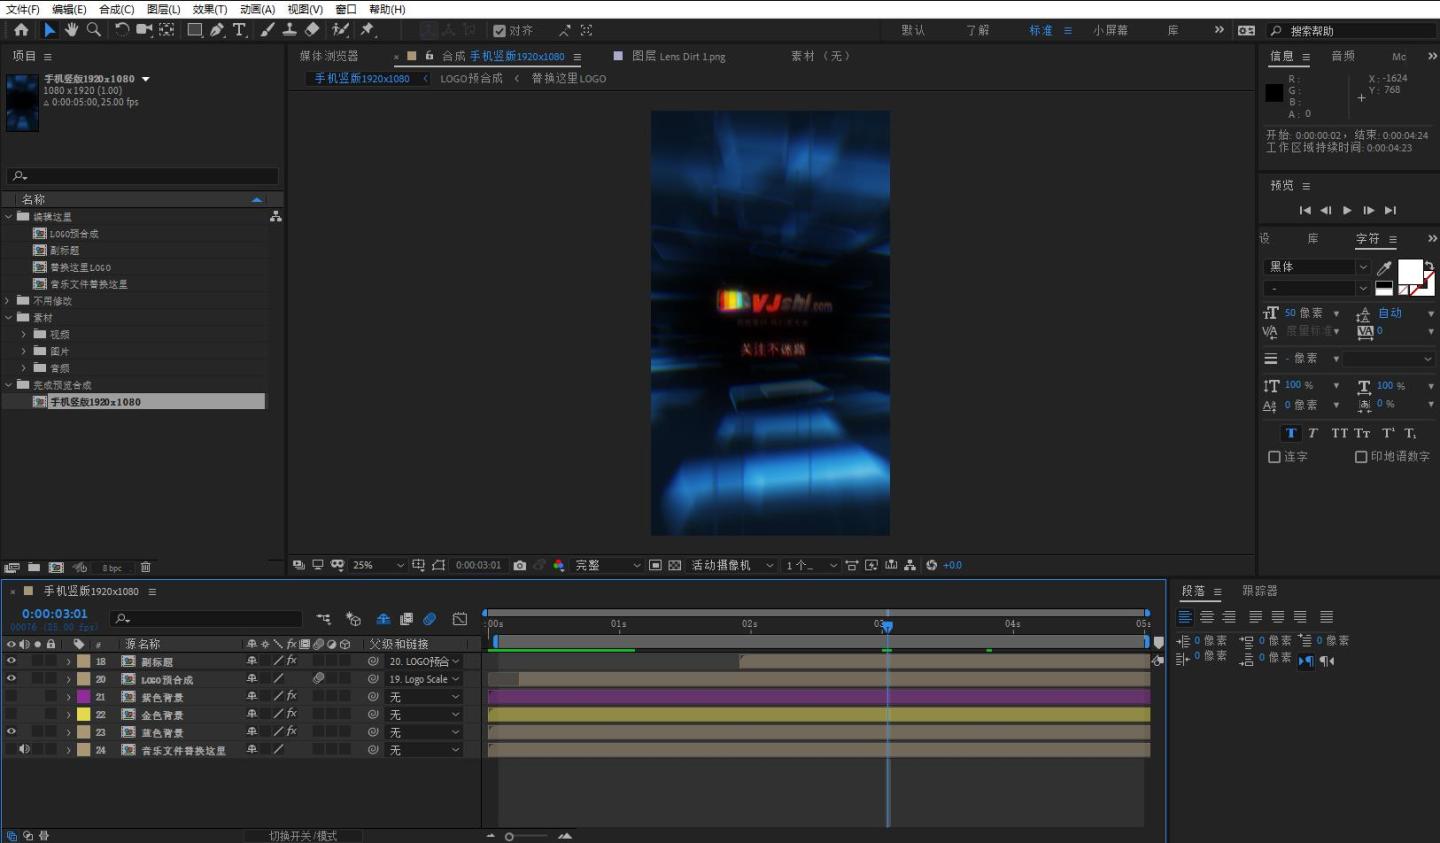1440x843 pixels.
Task: Open parent dropdown showing 19. Logo Scale
Action: point(424,679)
